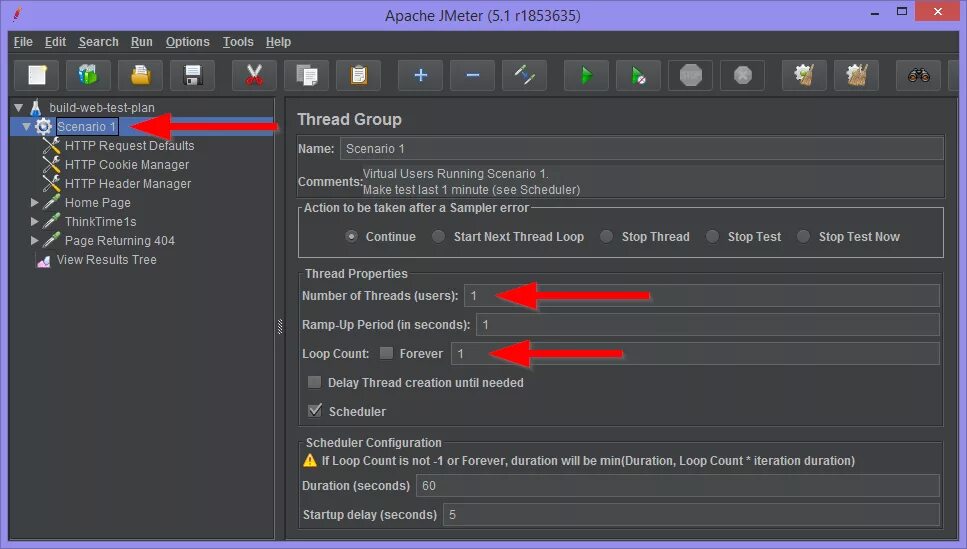Select the Stop Test Now option
The width and height of the screenshot is (967, 549).
point(803,236)
